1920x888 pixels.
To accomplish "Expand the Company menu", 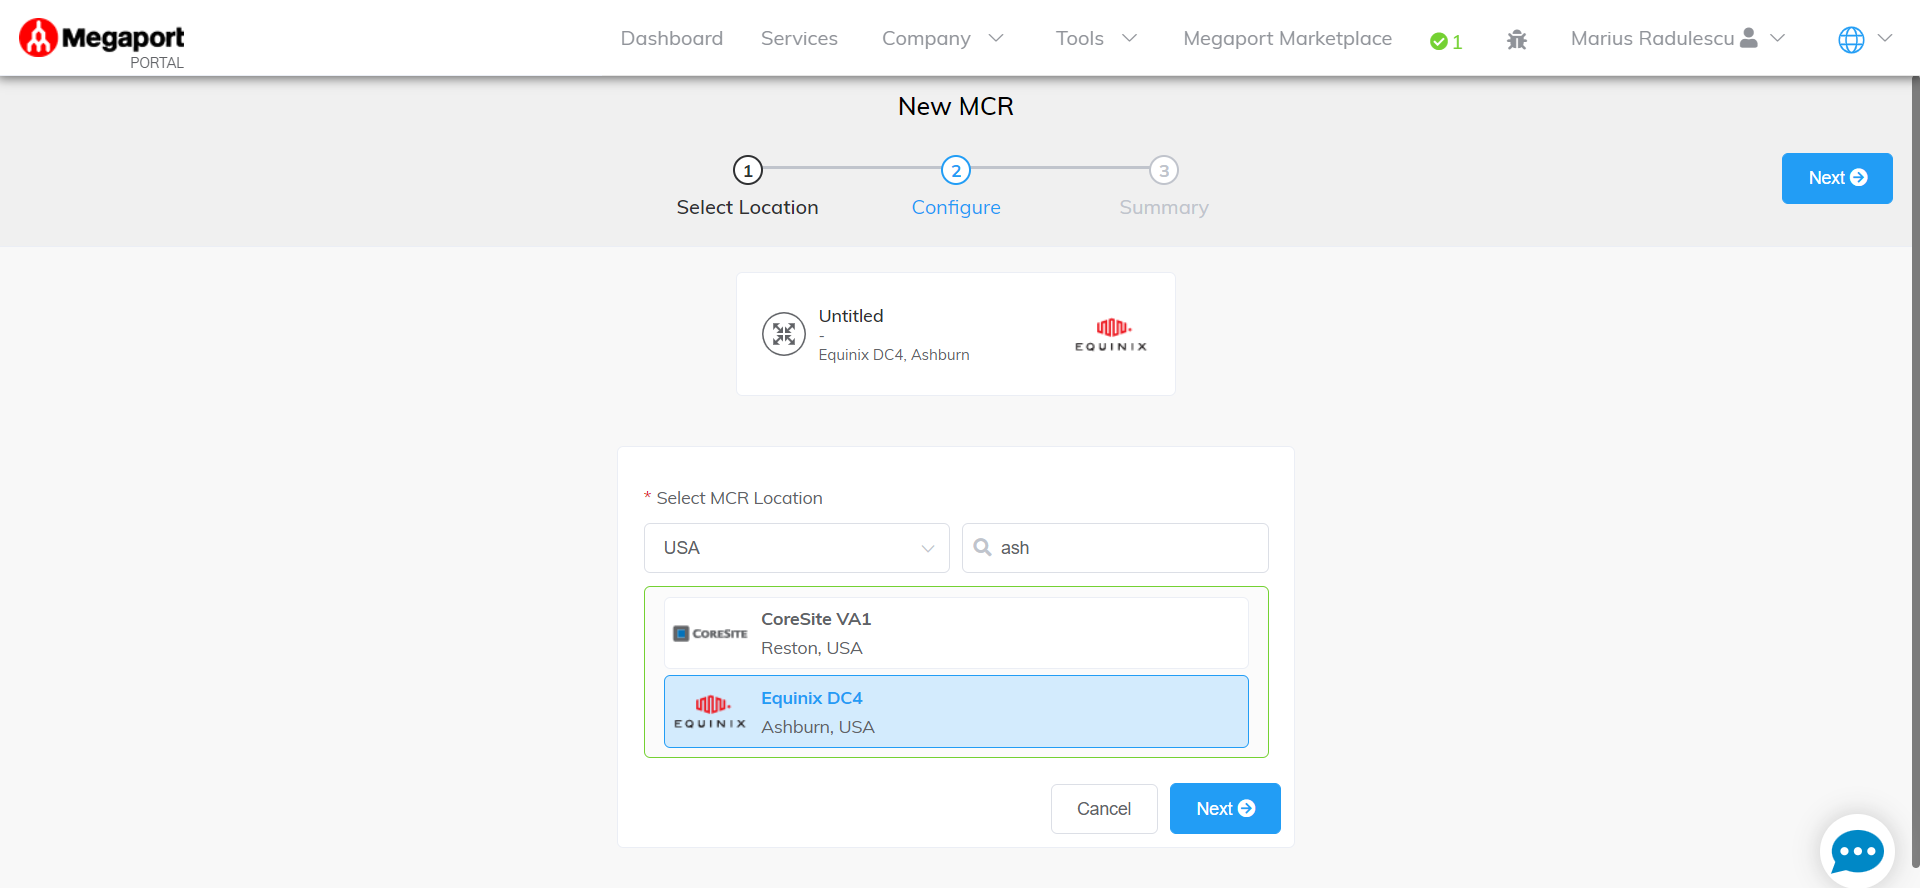I will (x=942, y=38).
